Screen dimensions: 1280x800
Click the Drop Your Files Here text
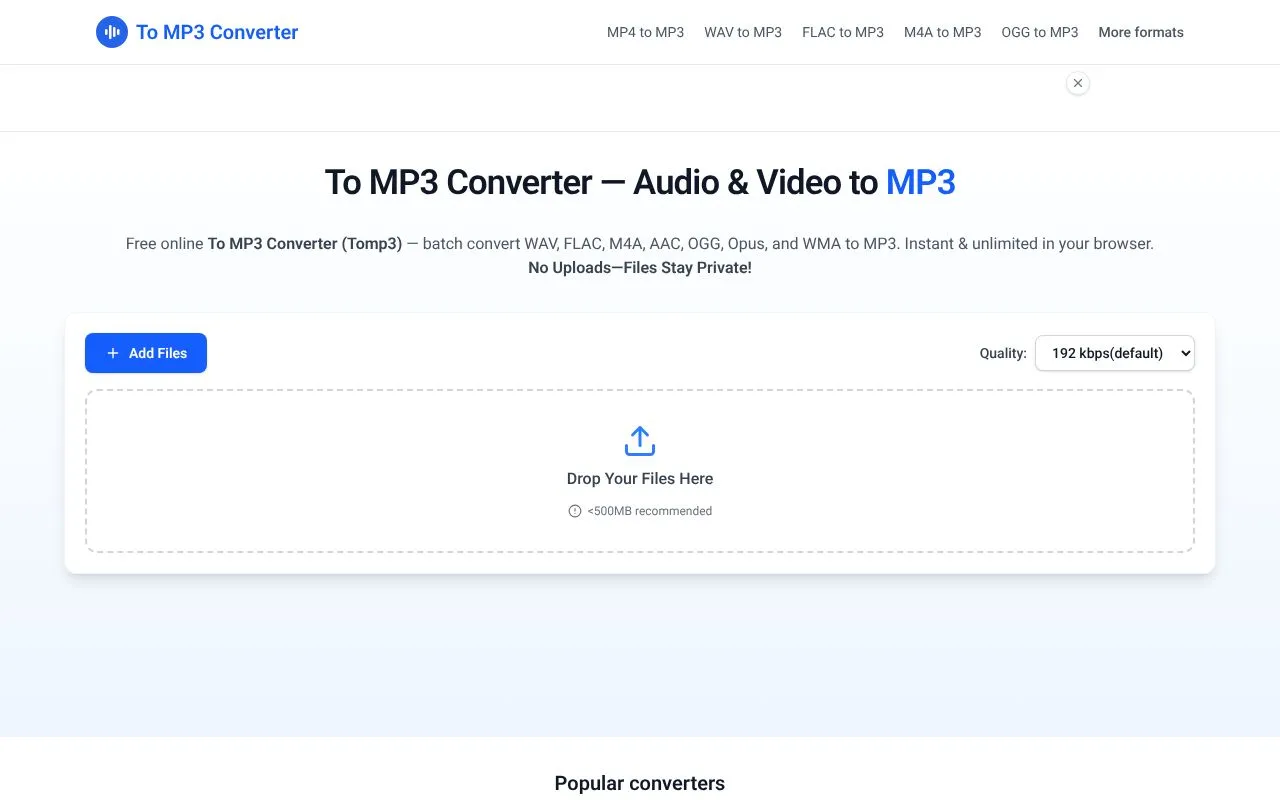pyautogui.click(x=640, y=479)
